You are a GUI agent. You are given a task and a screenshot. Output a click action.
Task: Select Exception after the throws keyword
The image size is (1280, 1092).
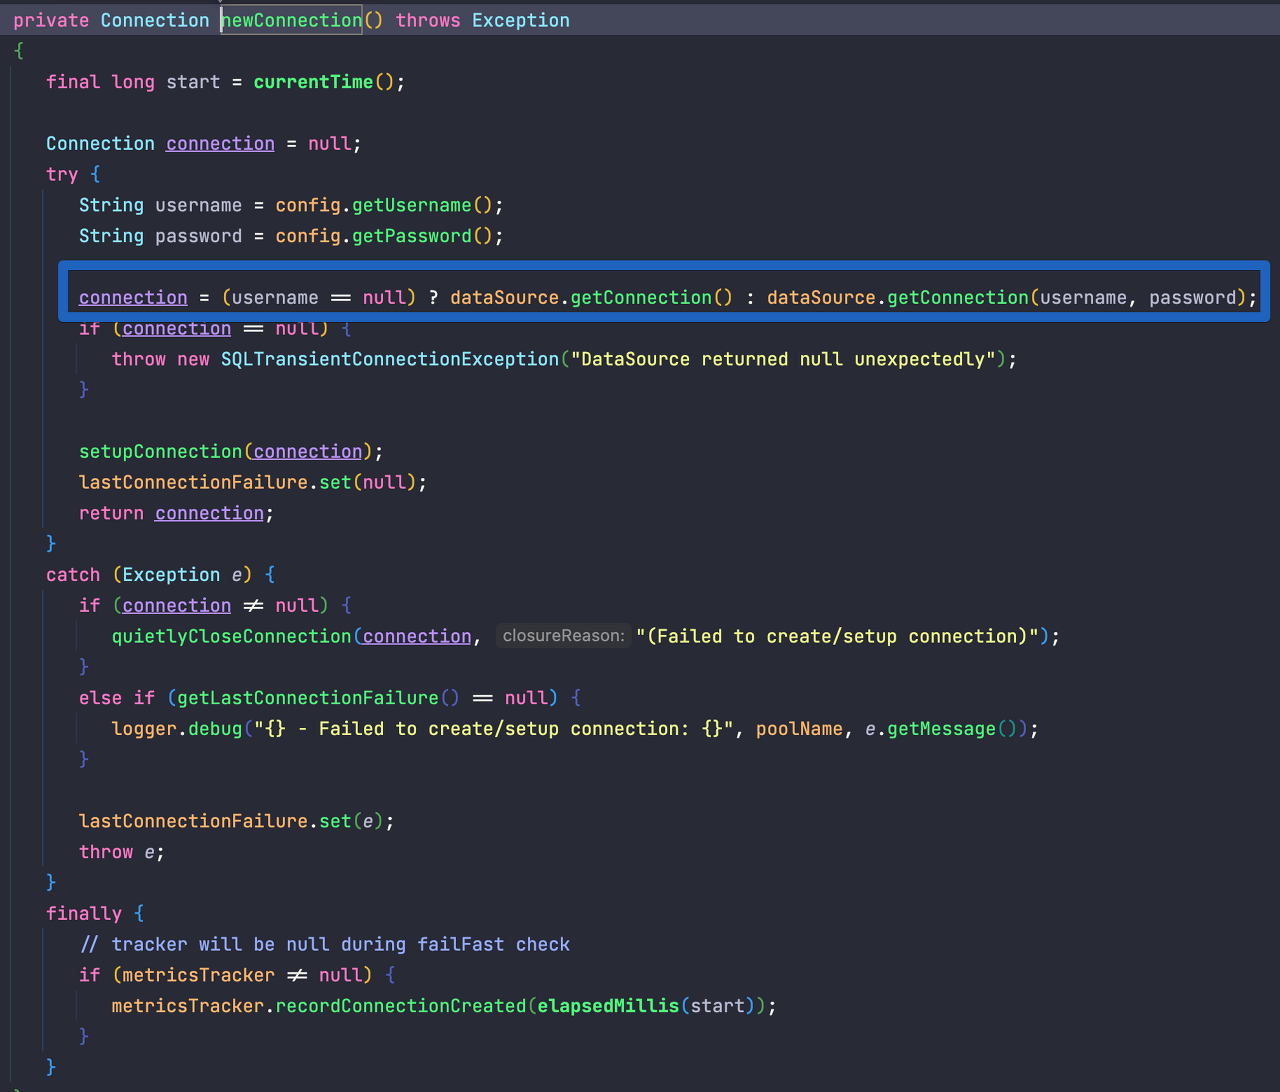point(521,20)
